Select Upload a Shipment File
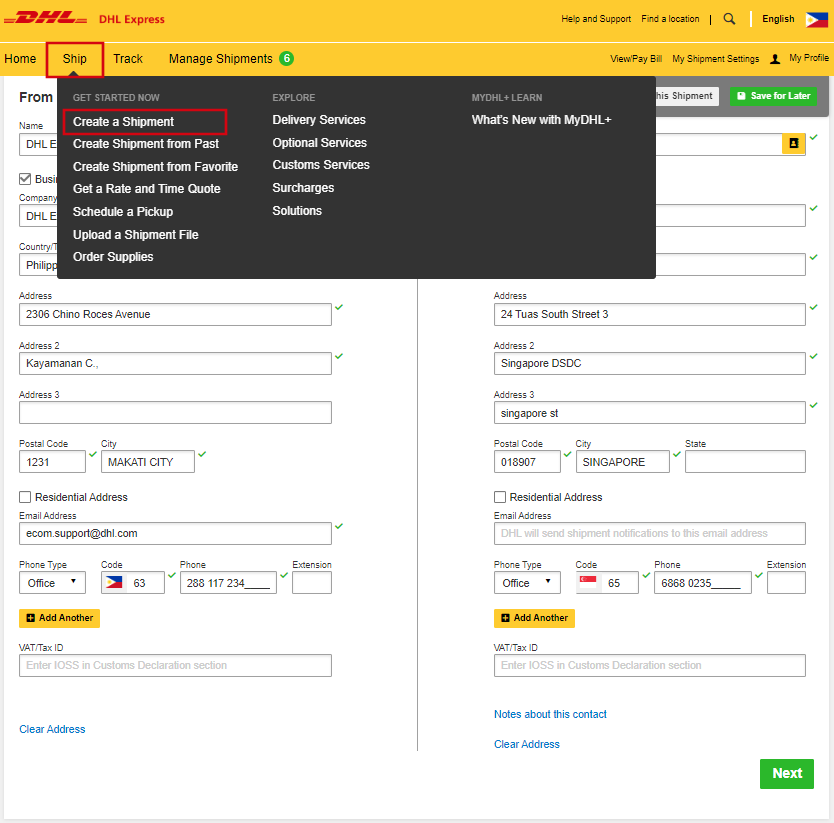The width and height of the screenshot is (834, 823). click(x=136, y=235)
